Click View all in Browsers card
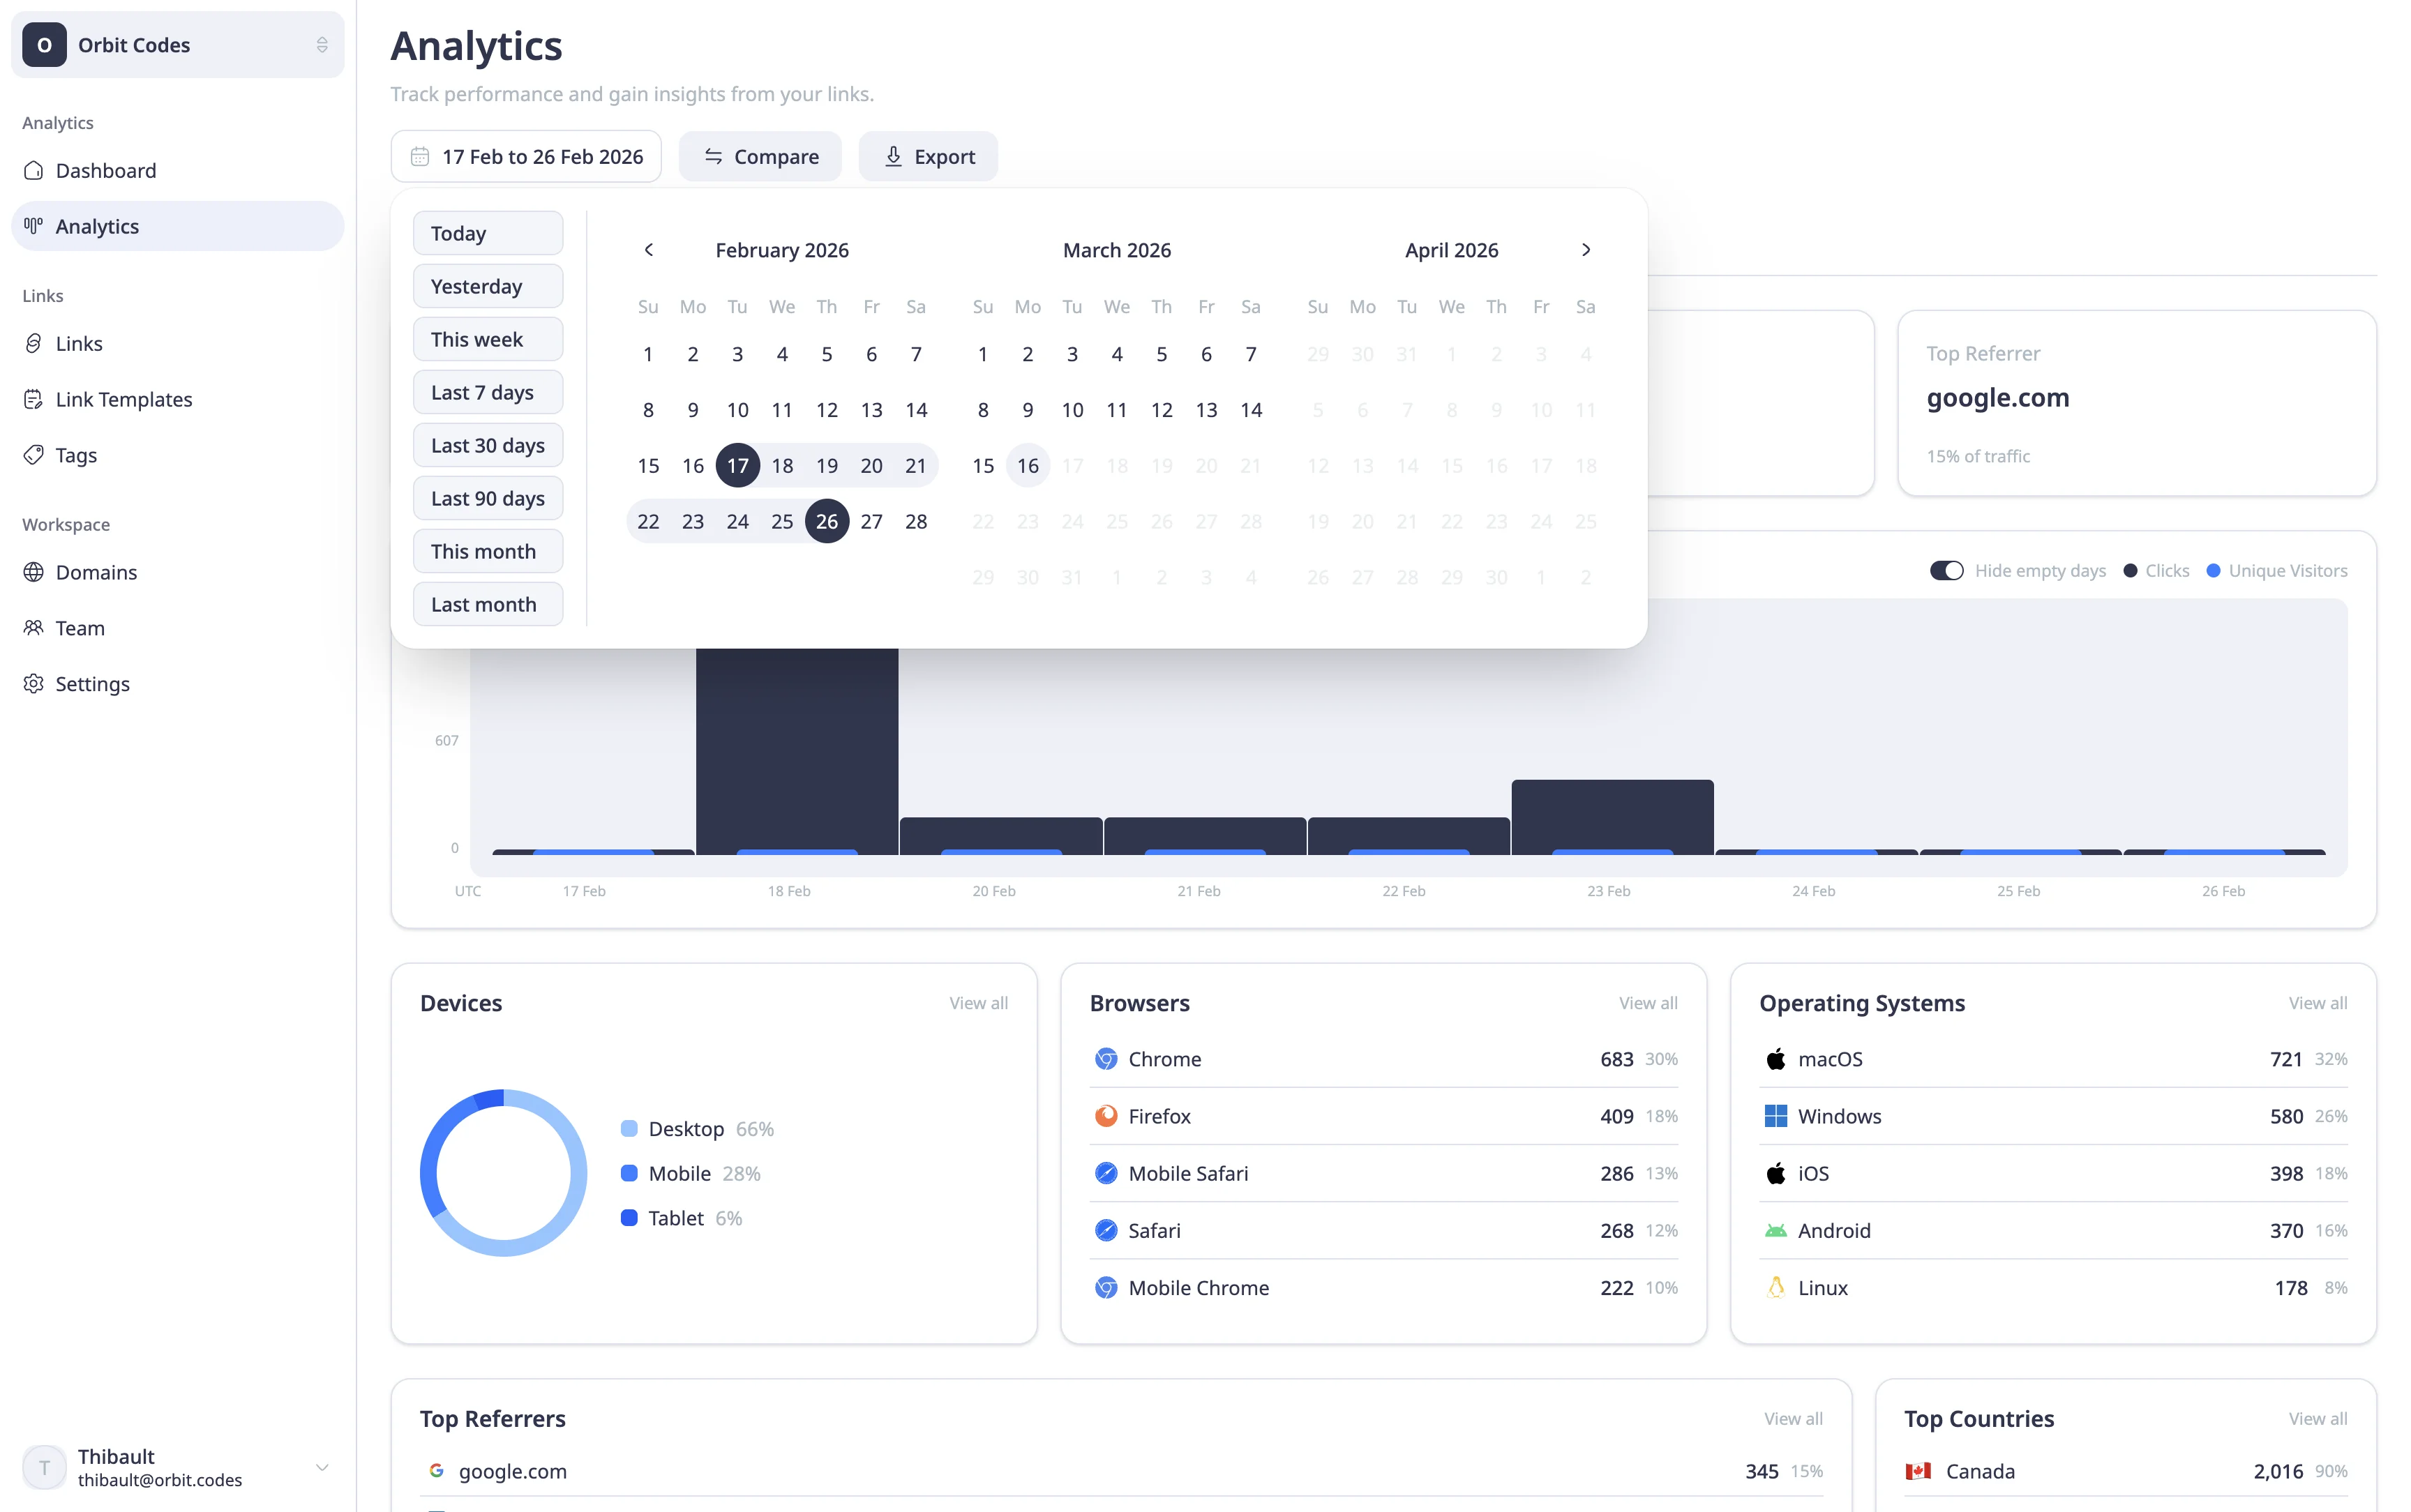Screen dimensions: 2411x1512 [1648, 1003]
